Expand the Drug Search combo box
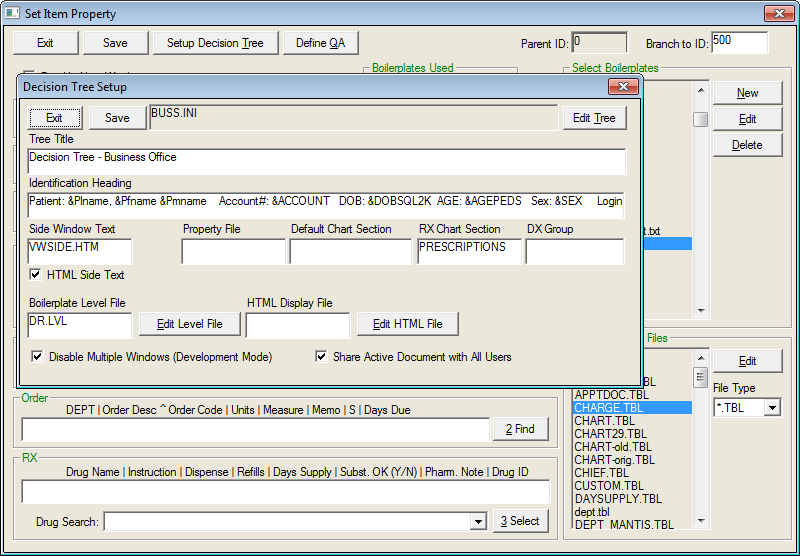The width and height of the screenshot is (800, 556). (478, 522)
